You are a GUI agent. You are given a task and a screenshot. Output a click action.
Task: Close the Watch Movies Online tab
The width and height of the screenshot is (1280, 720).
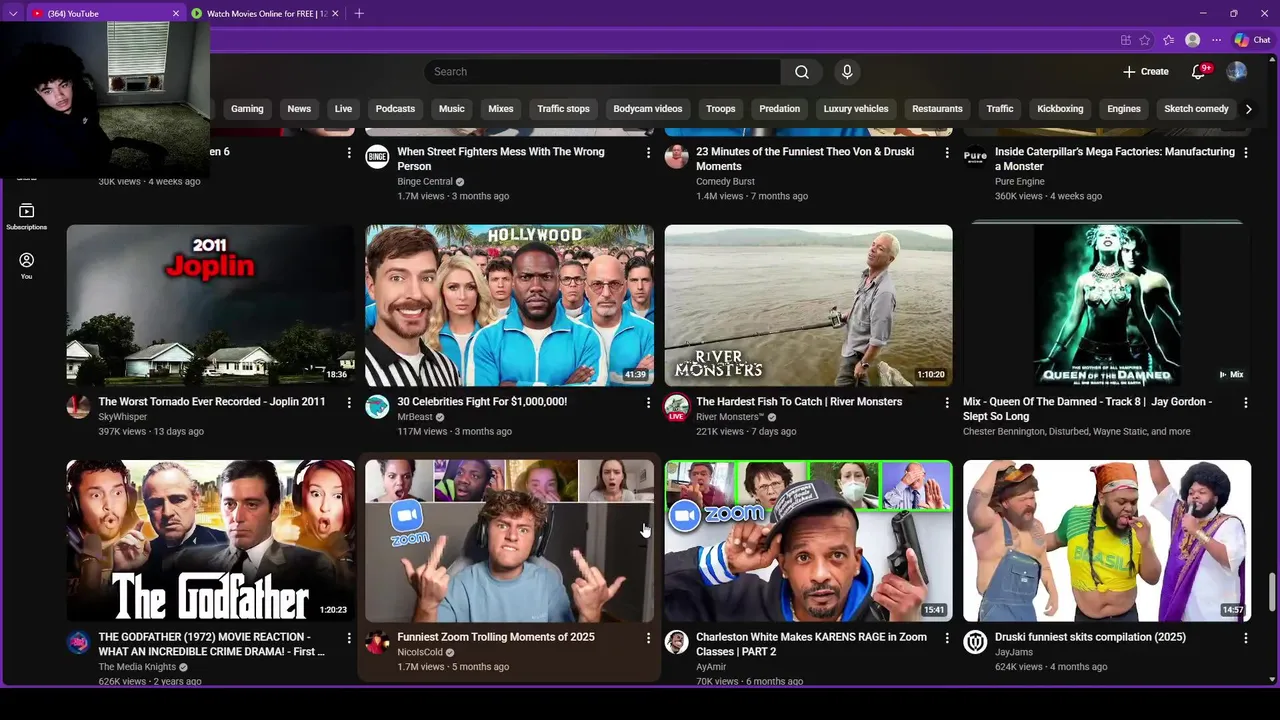coord(335,14)
